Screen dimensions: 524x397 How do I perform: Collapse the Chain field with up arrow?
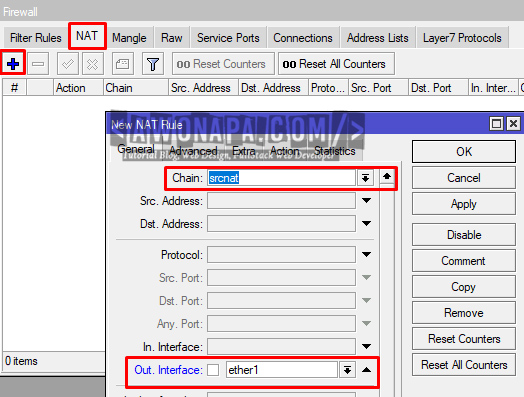(387, 176)
